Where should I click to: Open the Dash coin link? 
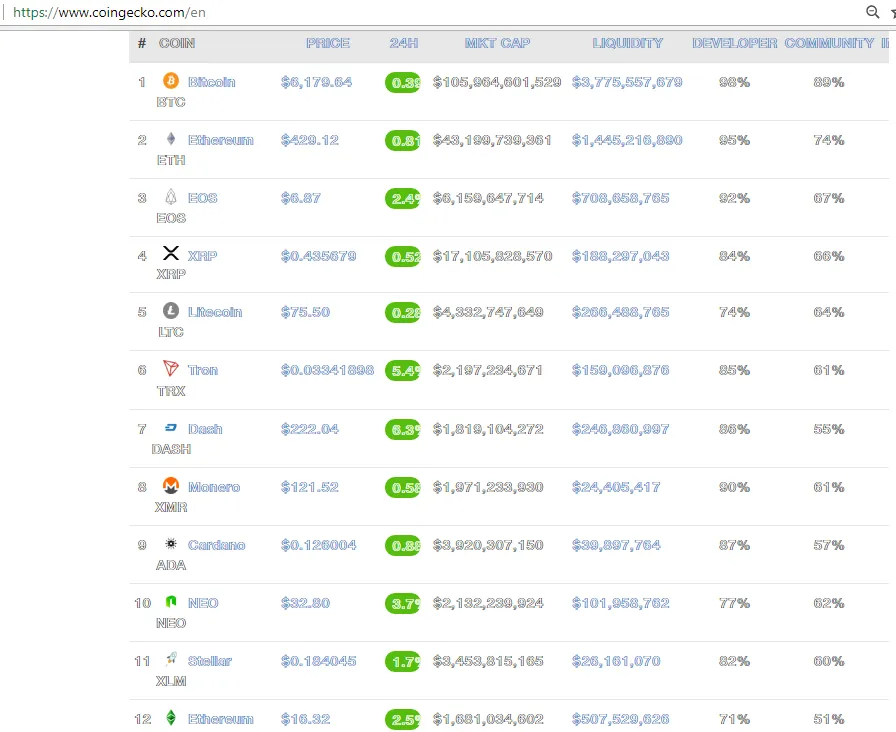[205, 429]
